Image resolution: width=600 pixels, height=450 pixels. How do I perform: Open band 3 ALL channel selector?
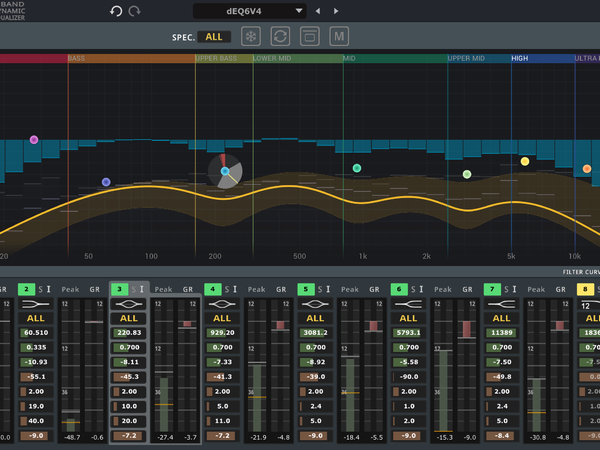[128, 318]
